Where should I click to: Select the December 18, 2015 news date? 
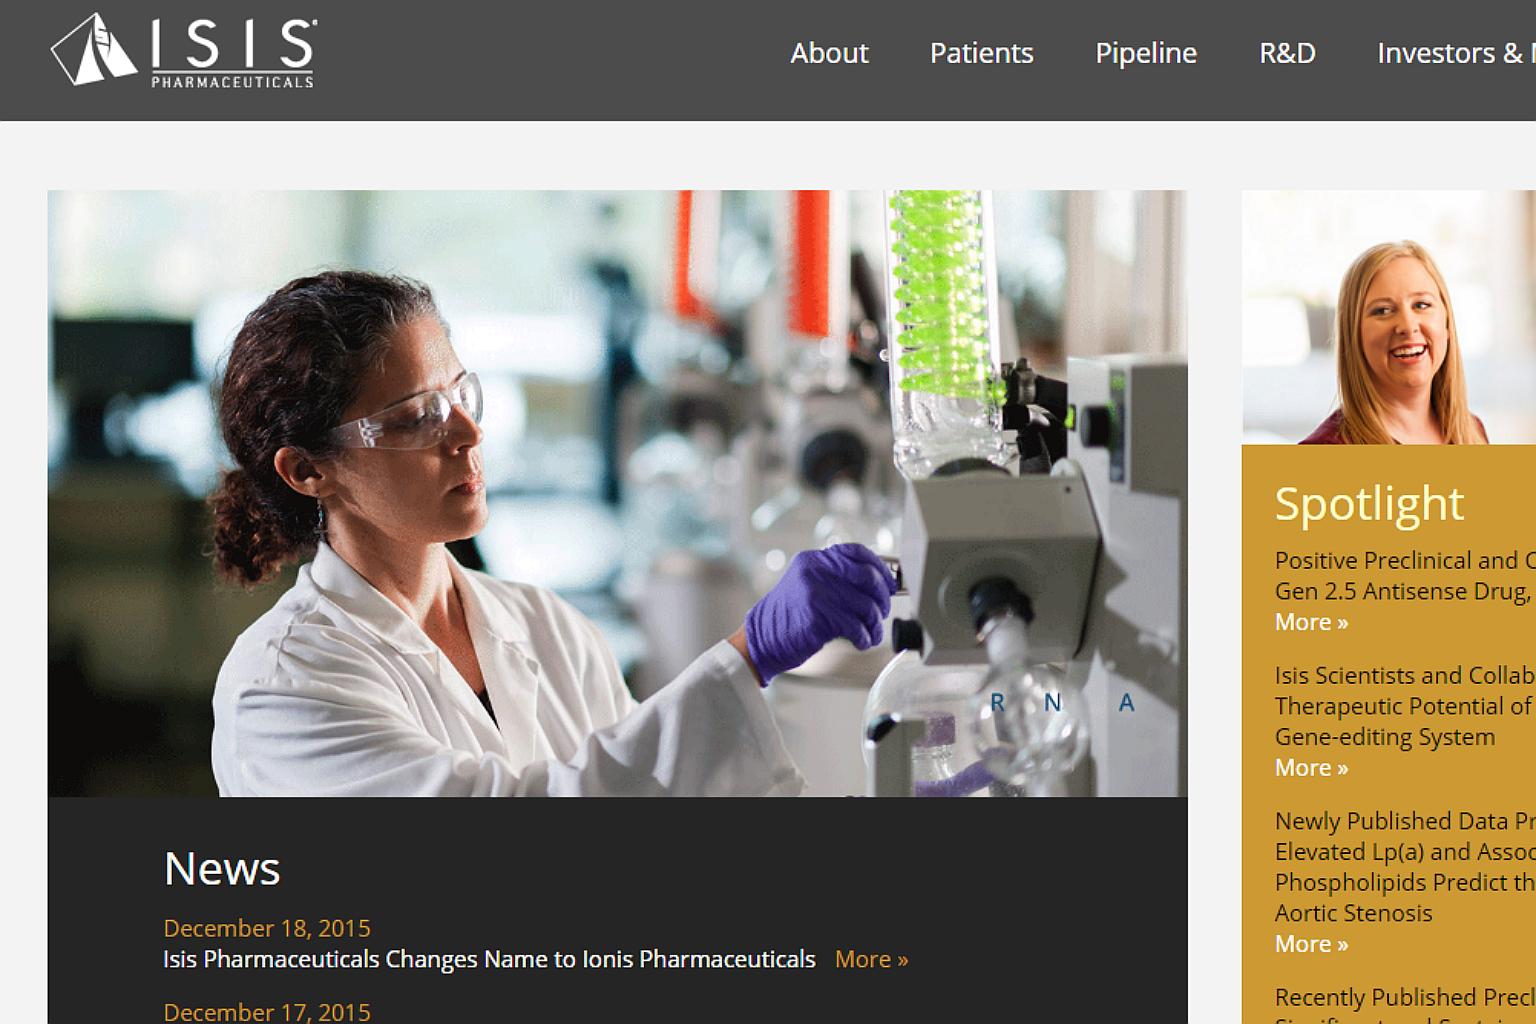[267, 928]
